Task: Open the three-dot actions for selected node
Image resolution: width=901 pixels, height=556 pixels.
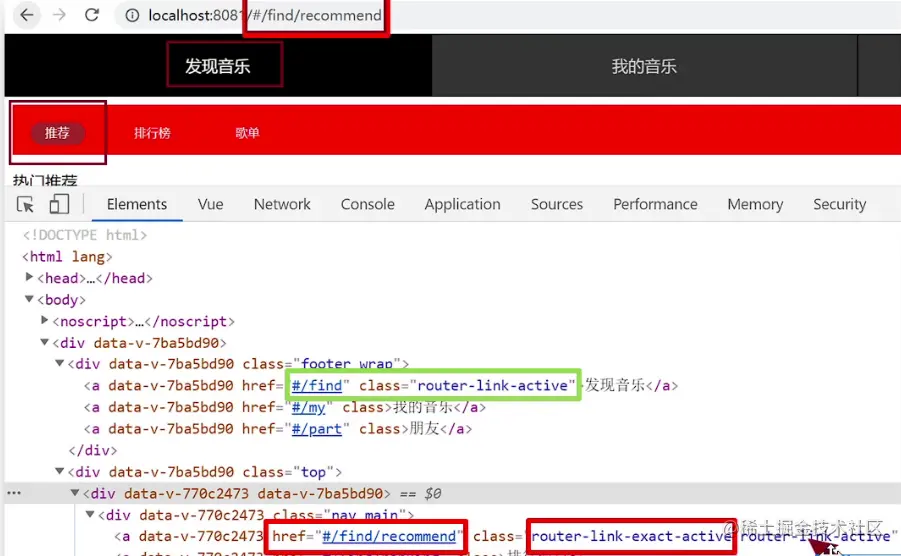Action: 14,493
